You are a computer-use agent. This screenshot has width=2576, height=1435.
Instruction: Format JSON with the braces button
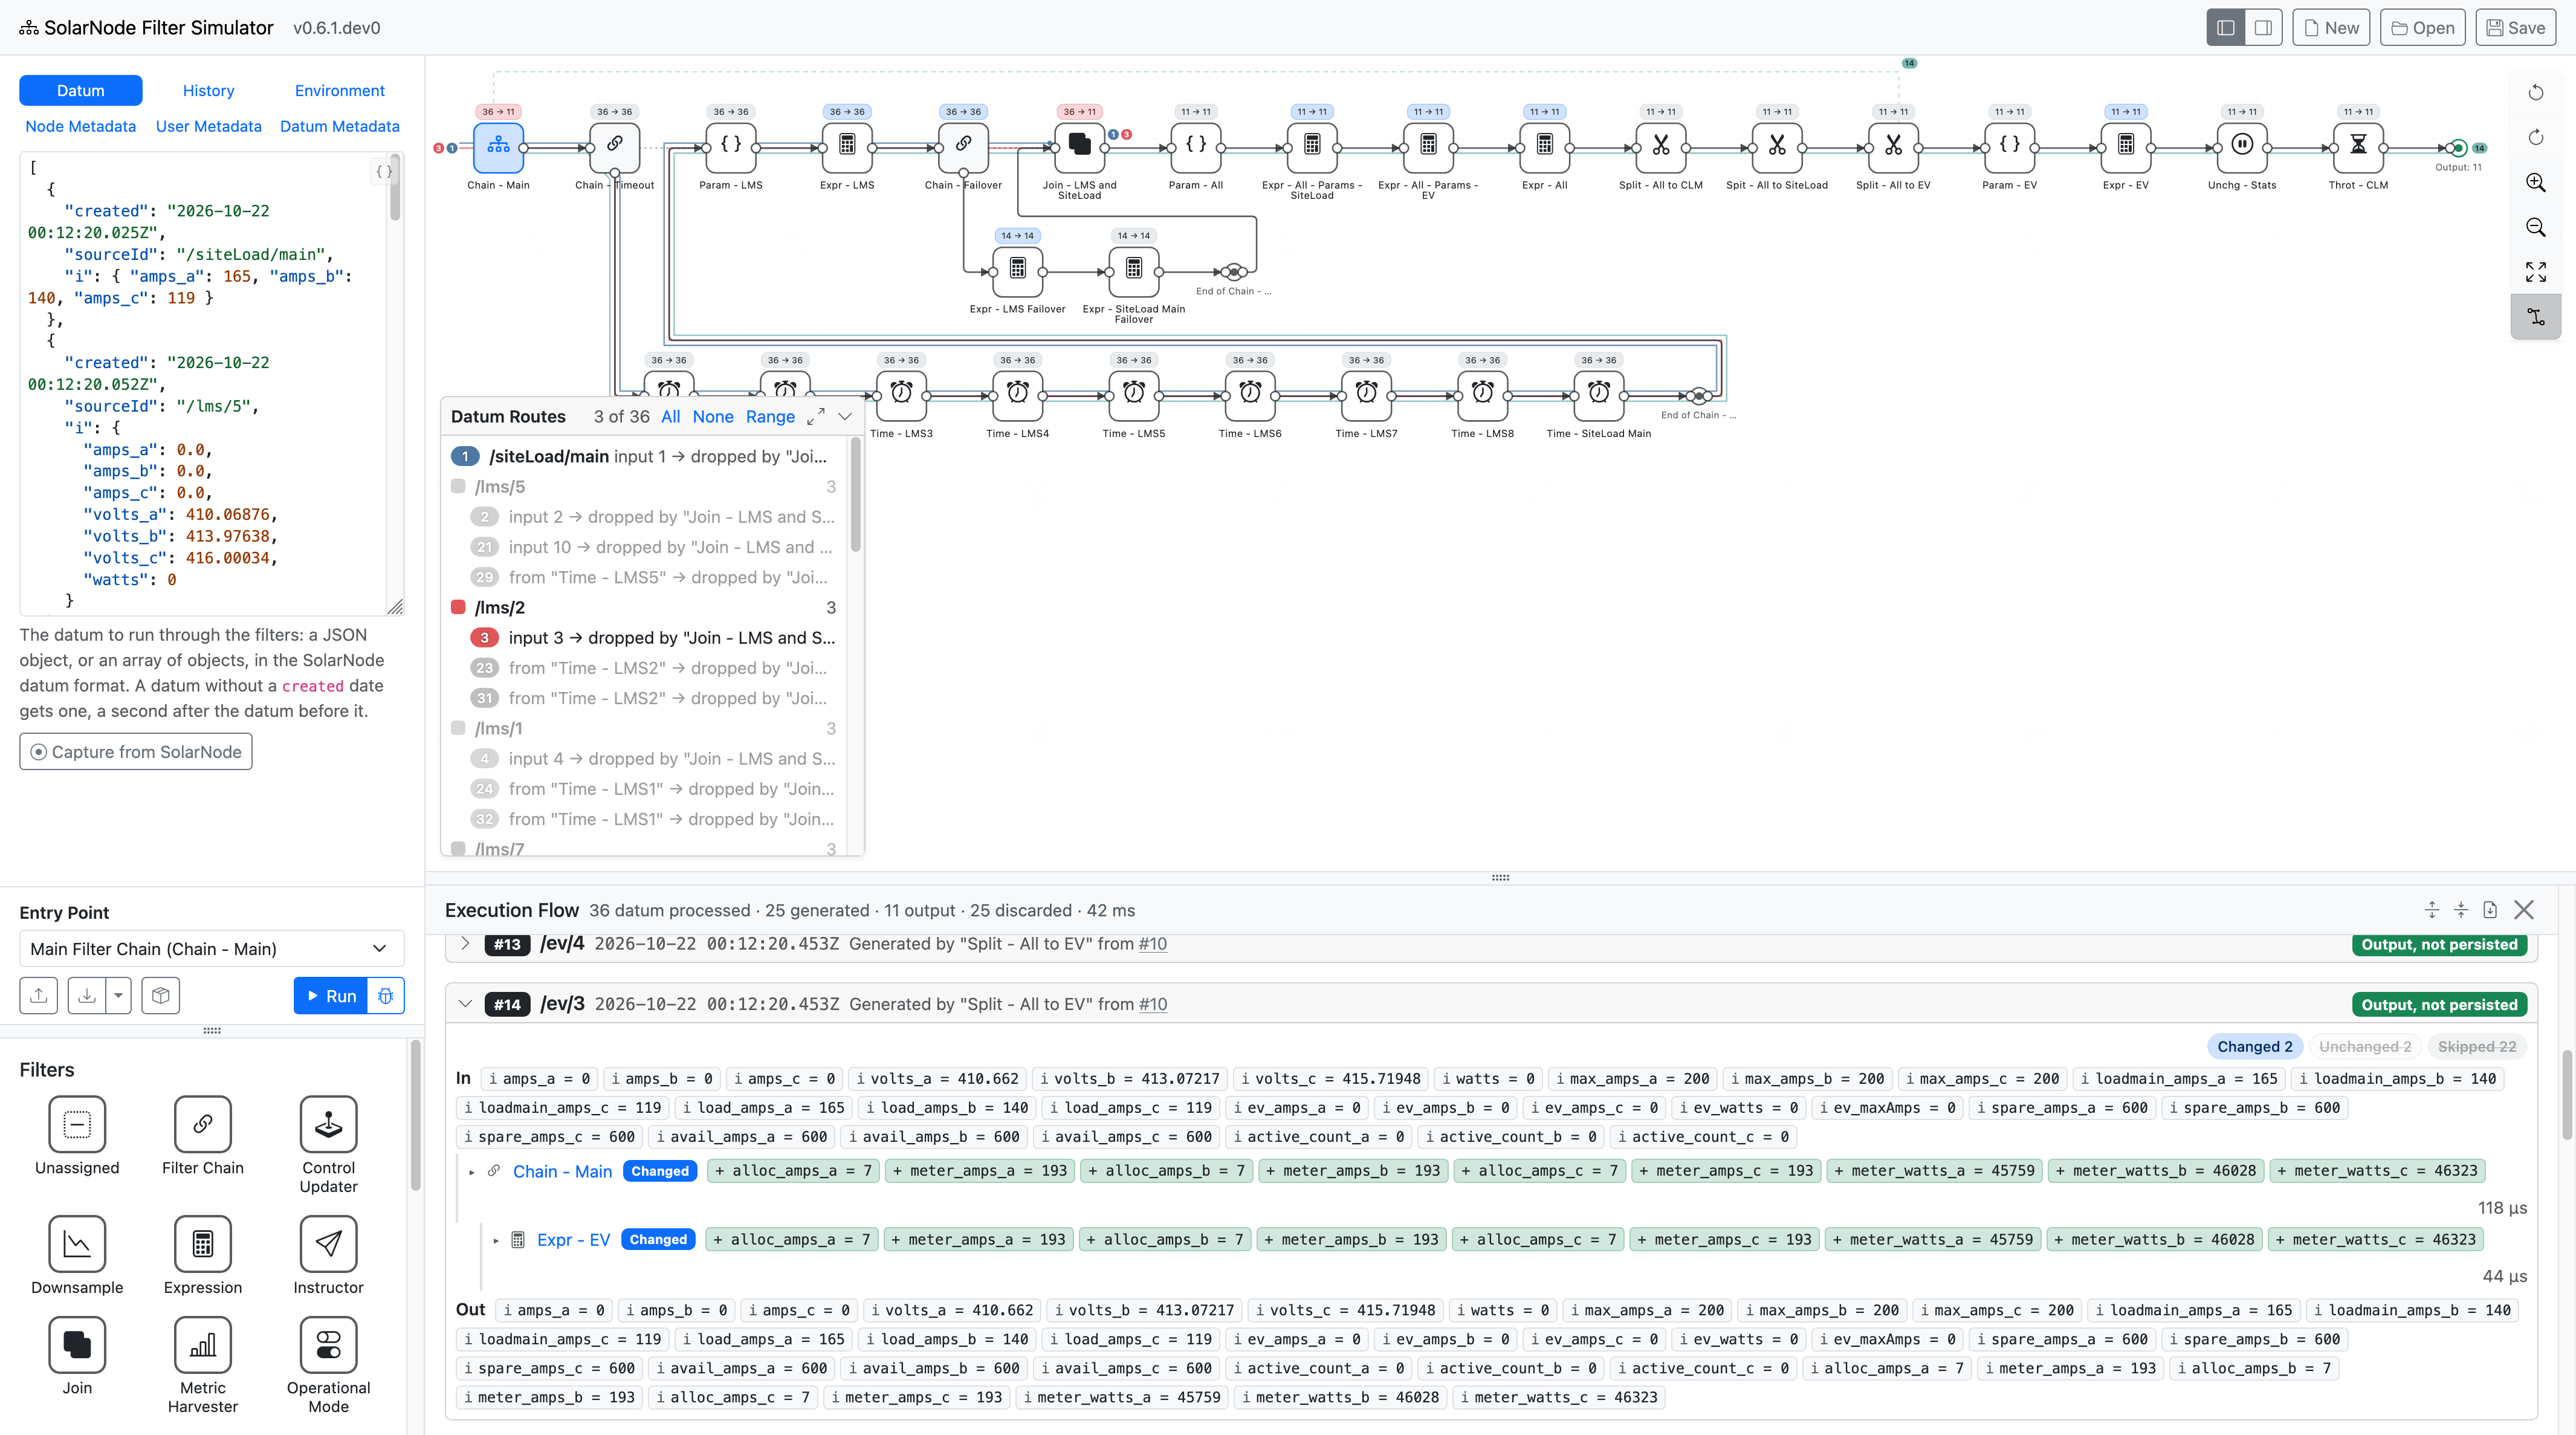(384, 171)
